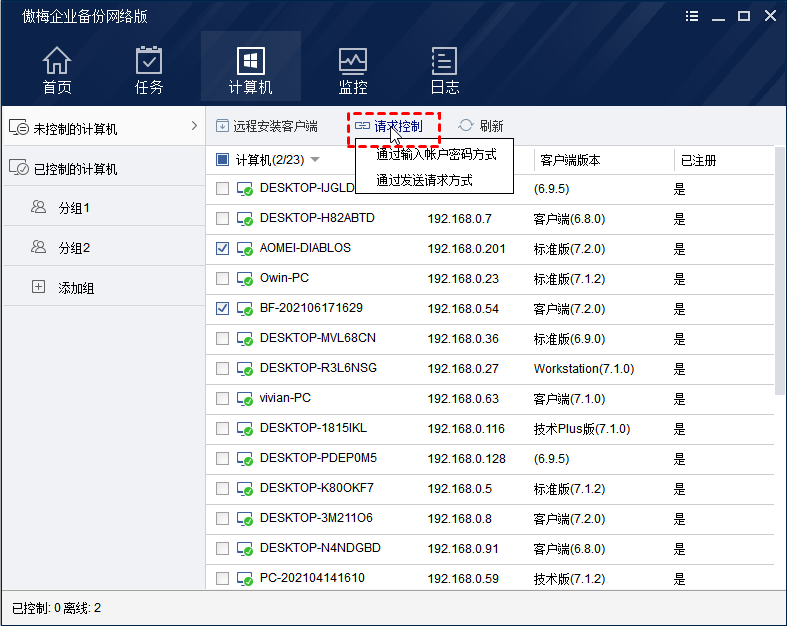Expand 未控制的计算机 chevron arrow
This screenshot has width=787, height=626.
pos(193,126)
